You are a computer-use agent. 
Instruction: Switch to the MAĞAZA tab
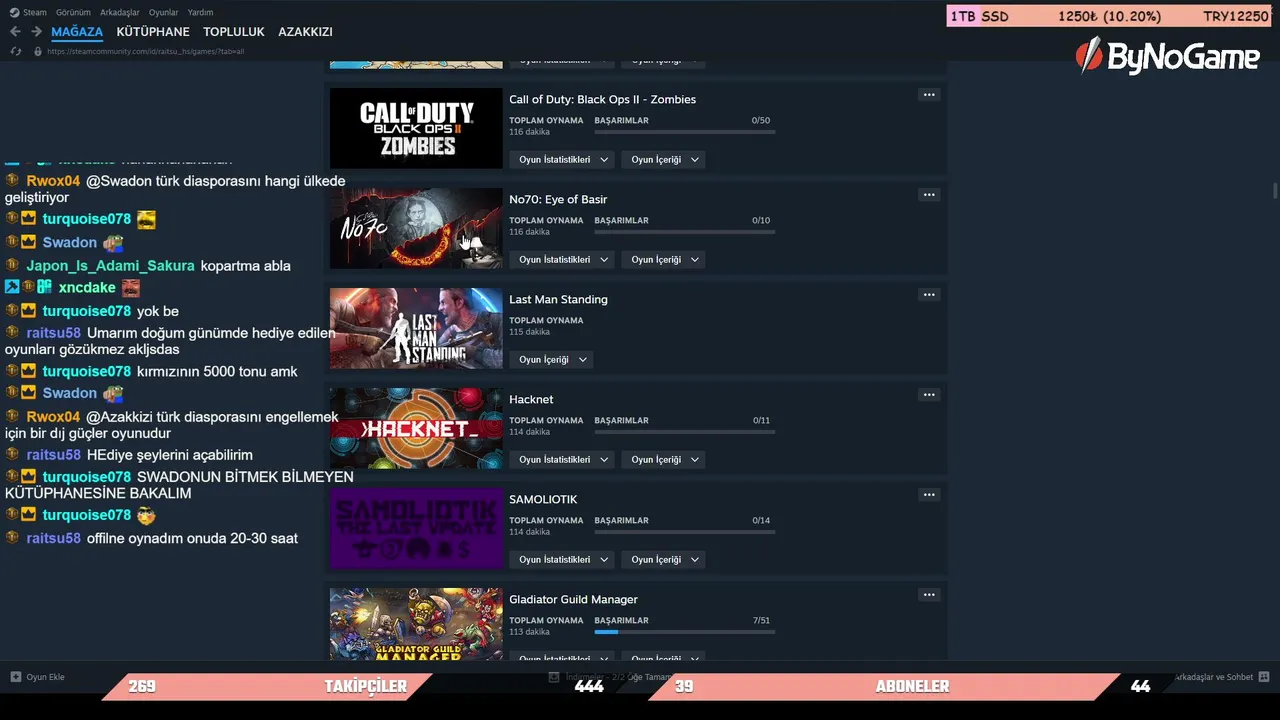pos(77,32)
